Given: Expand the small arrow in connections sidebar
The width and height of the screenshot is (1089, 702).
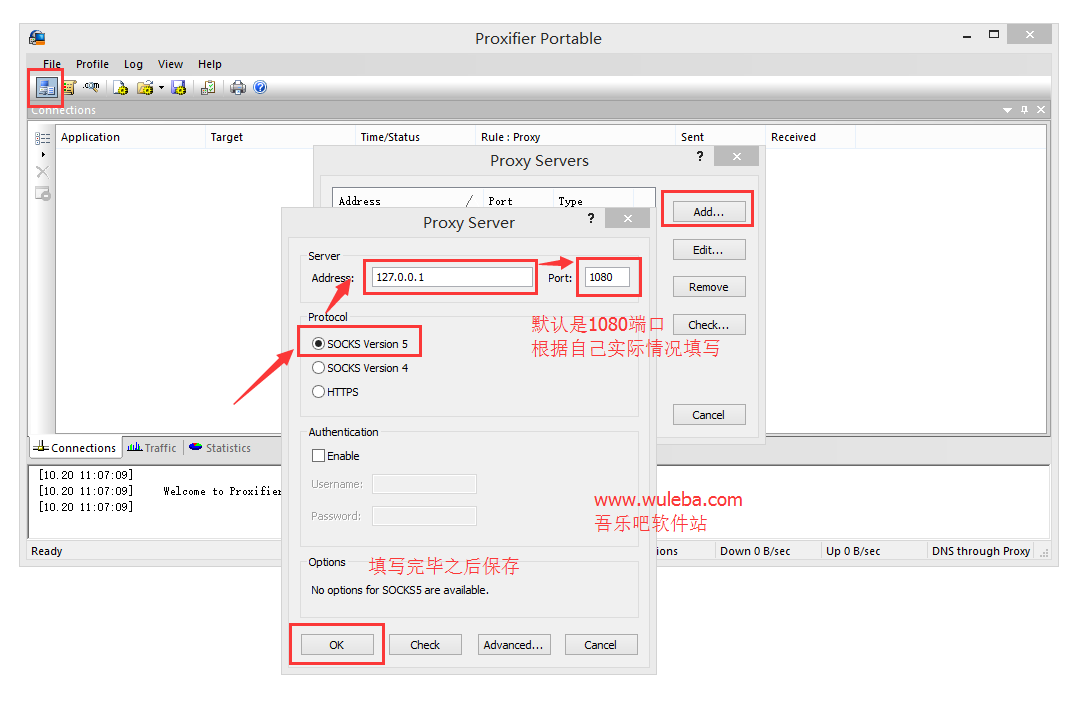Looking at the screenshot, I should tap(43, 155).
